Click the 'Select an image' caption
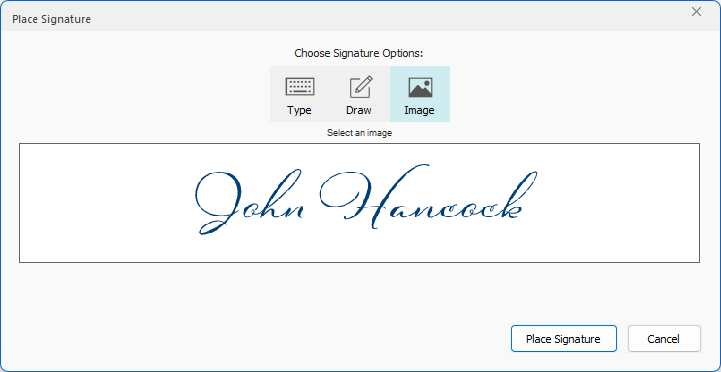Image resolution: width=721 pixels, height=372 pixels. click(359, 133)
